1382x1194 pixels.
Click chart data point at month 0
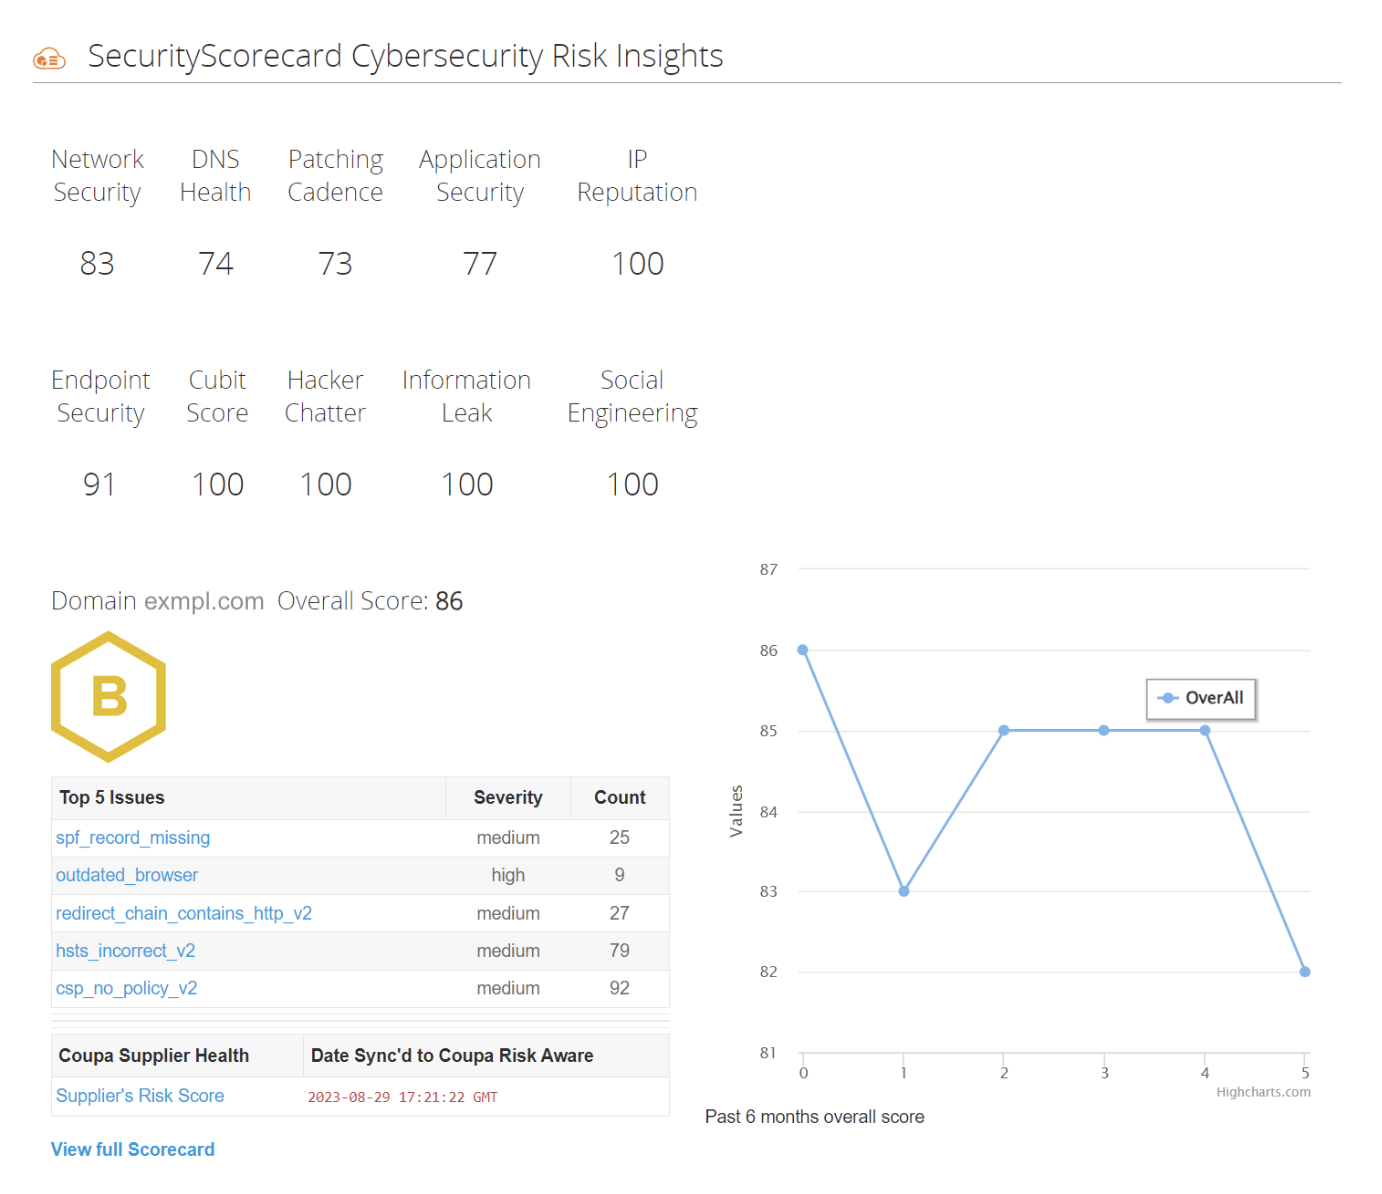pyautogui.click(x=803, y=650)
